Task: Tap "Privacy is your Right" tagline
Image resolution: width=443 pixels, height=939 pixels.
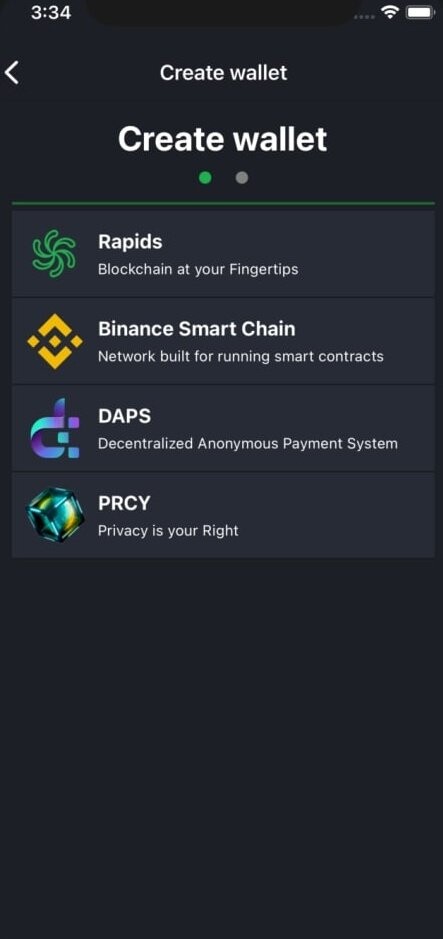Action: click(x=168, y=531)
